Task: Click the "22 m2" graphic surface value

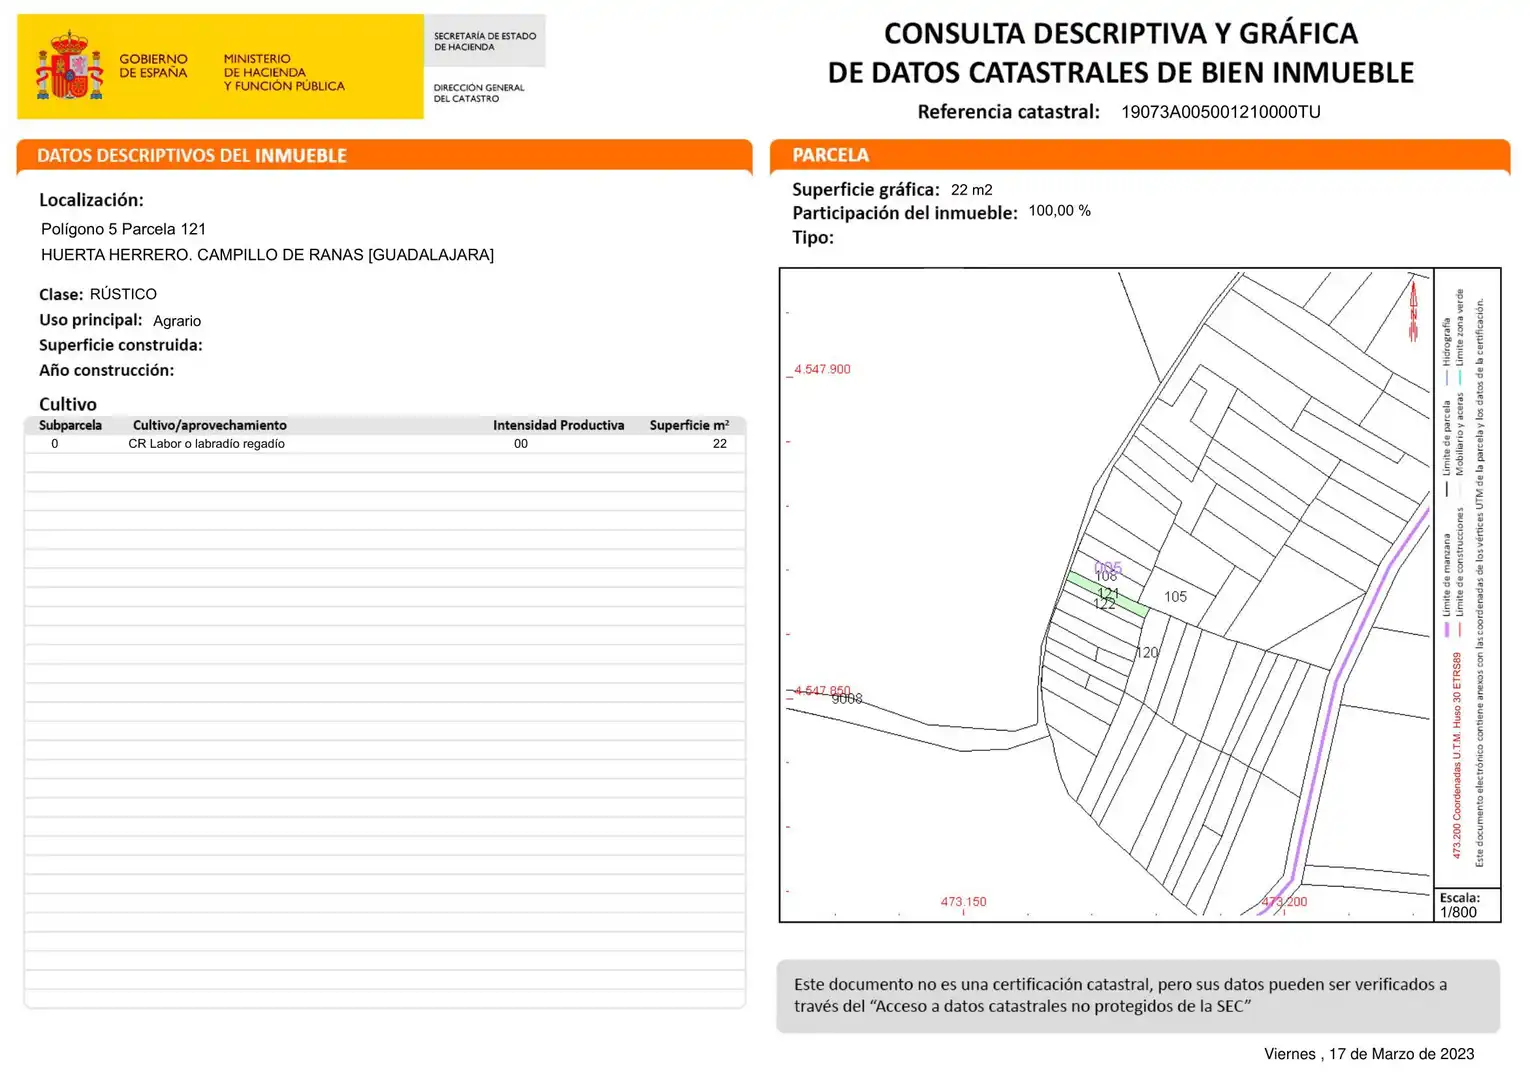Action: coord(972,190)
